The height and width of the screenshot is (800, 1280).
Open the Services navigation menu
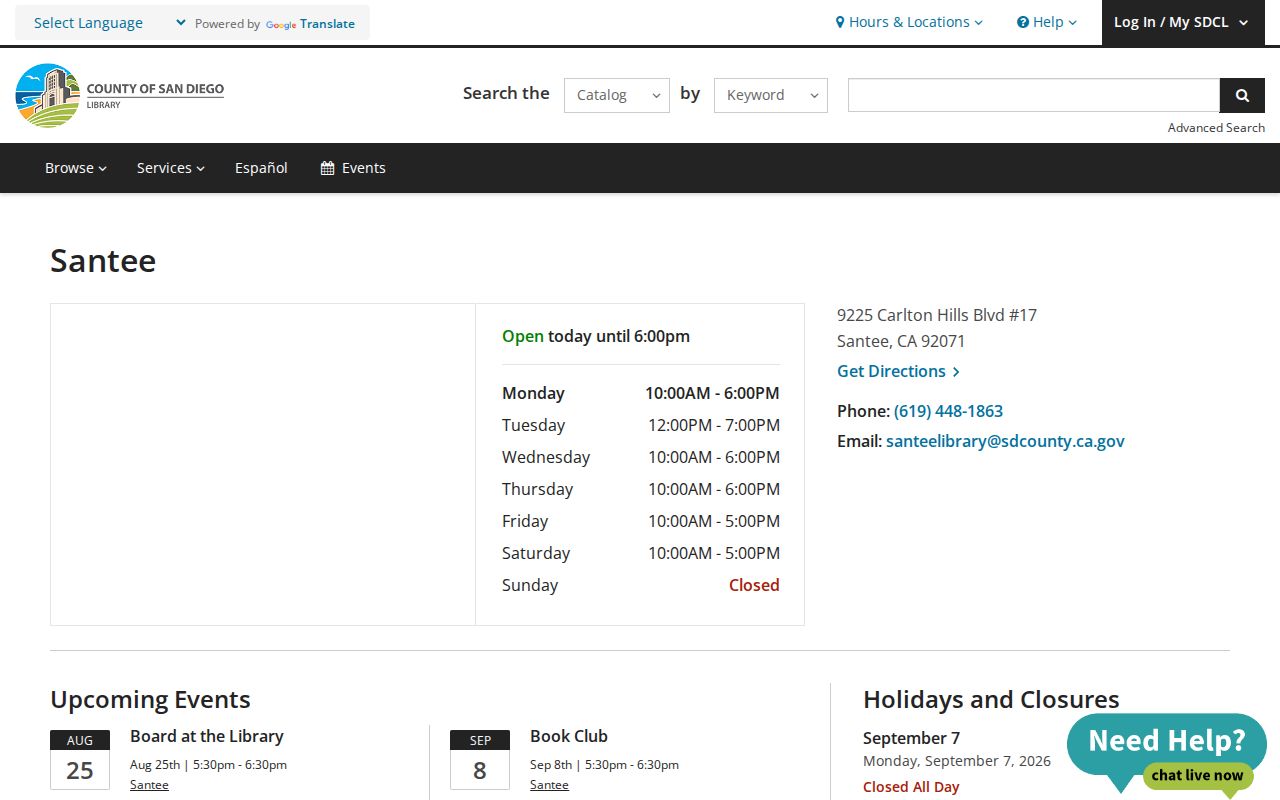coord(171,168)
